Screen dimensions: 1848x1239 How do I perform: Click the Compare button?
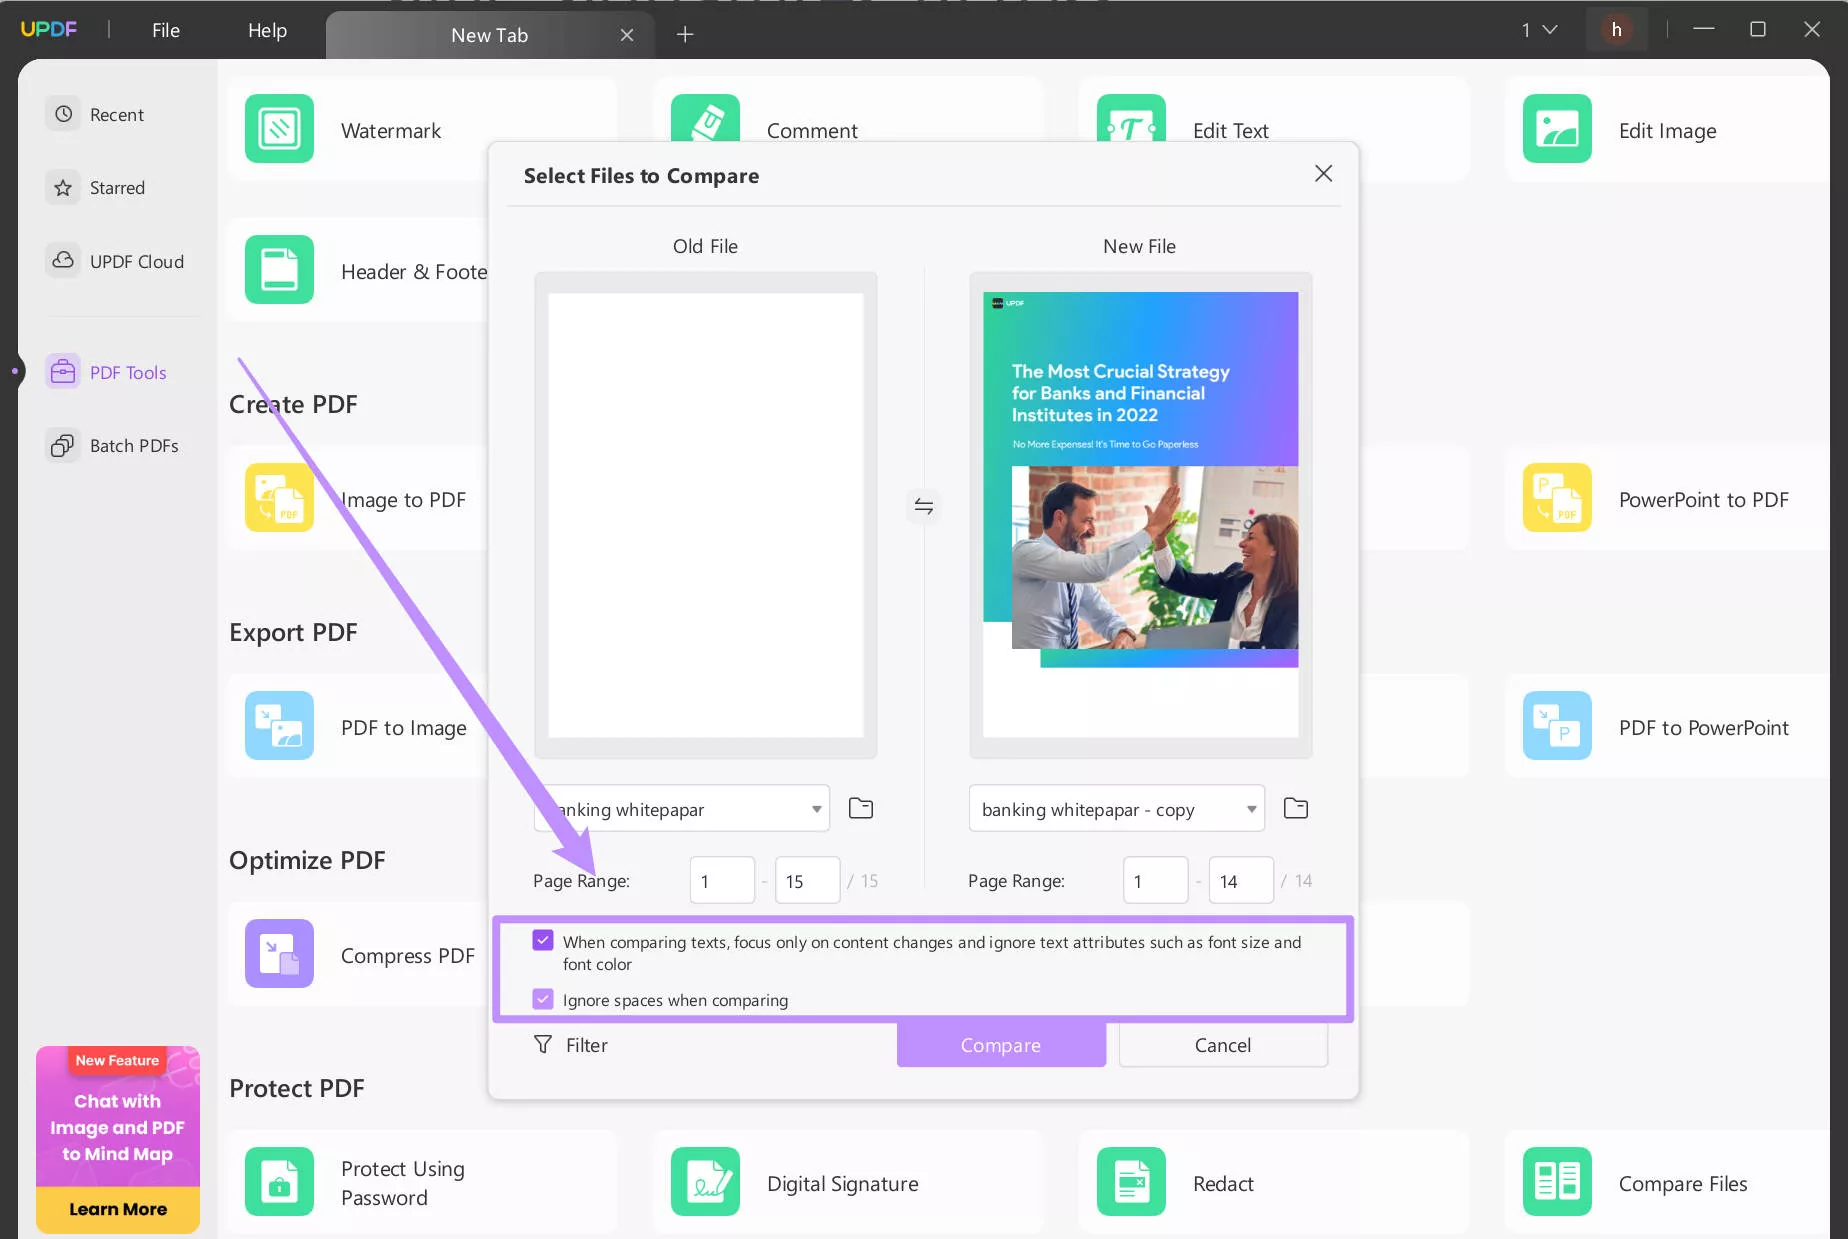pos(1001,1045)
